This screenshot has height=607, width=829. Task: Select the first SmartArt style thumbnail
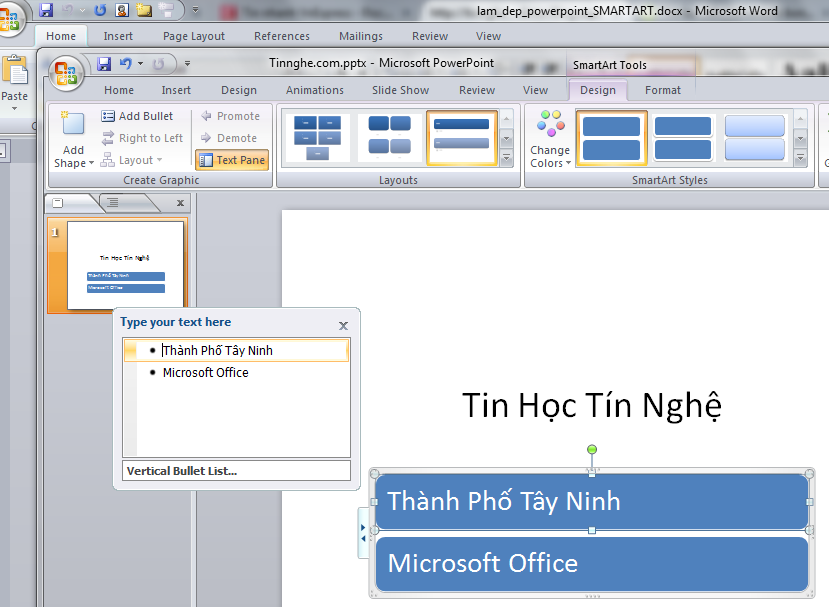[x=610, y=137]
